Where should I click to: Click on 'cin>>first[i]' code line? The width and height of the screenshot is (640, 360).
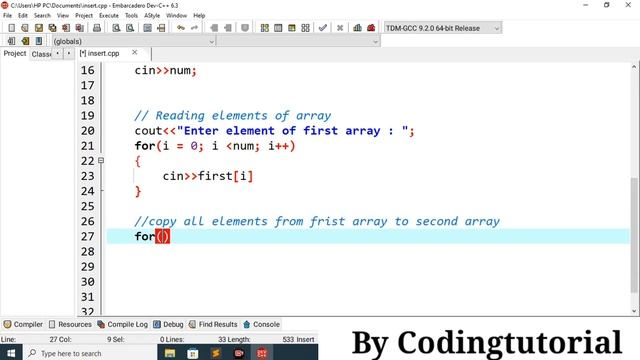click(x=208, y=176)
